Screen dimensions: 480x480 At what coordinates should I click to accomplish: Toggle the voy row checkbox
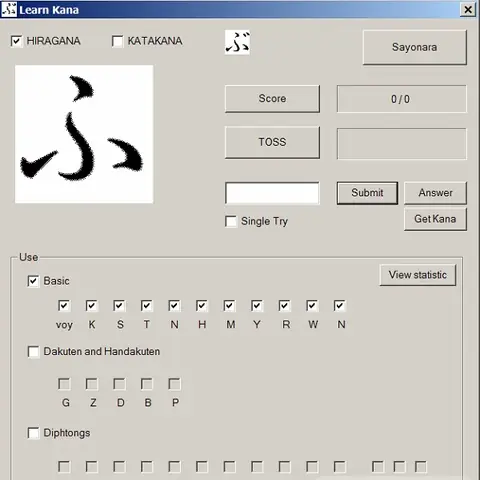point(64,306)
